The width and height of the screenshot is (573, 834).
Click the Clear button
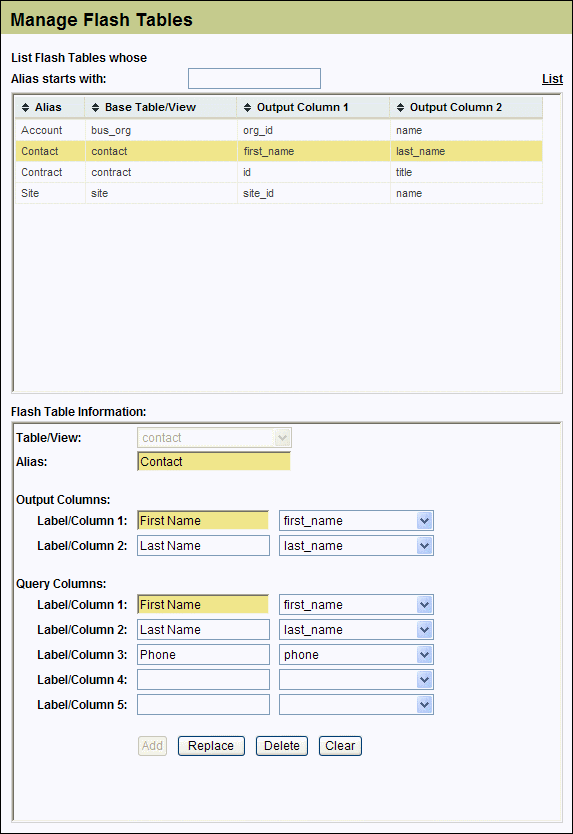341,746
